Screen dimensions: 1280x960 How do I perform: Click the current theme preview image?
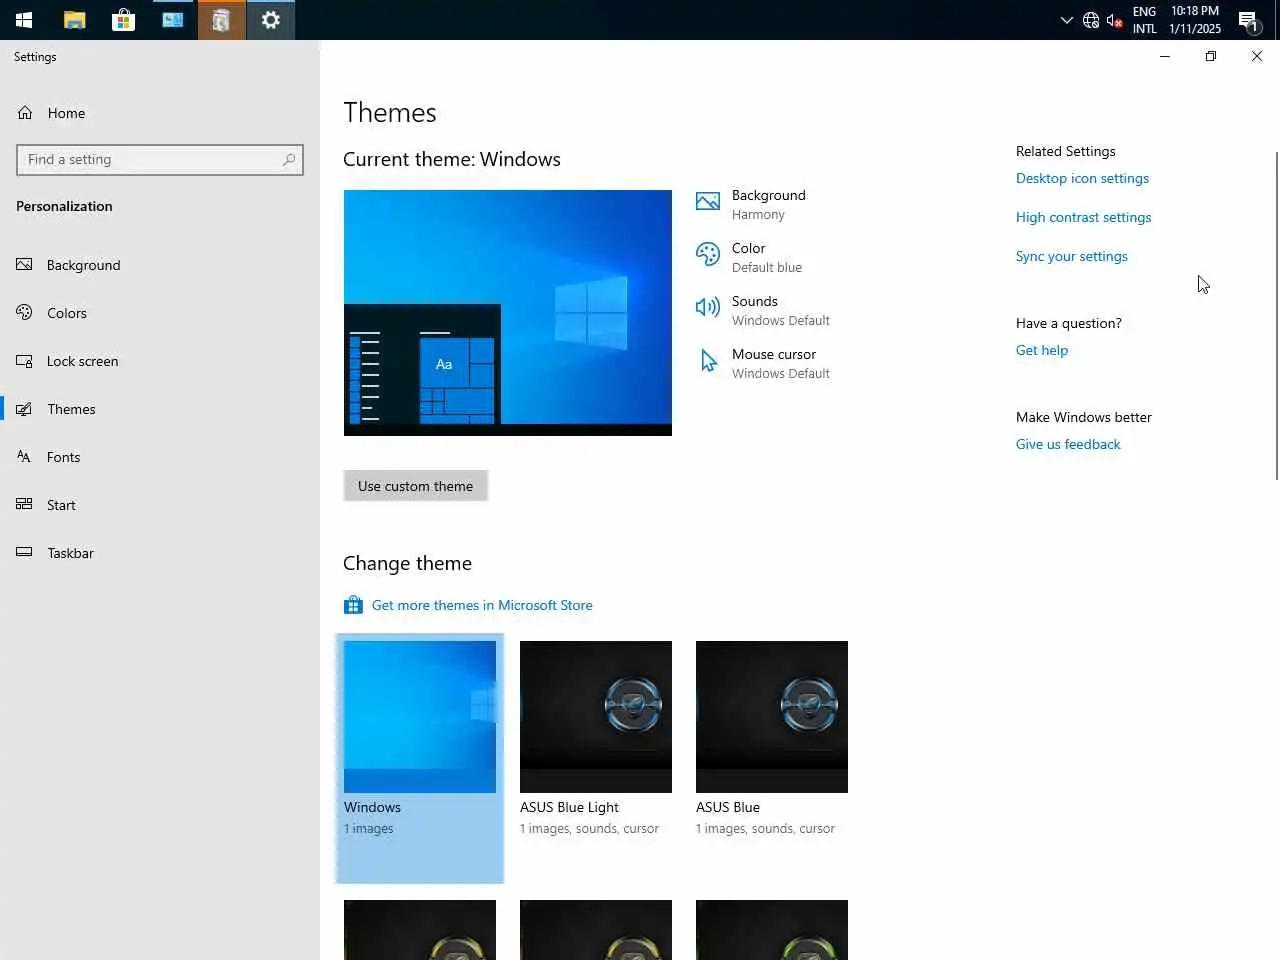(x=508, y=313)
